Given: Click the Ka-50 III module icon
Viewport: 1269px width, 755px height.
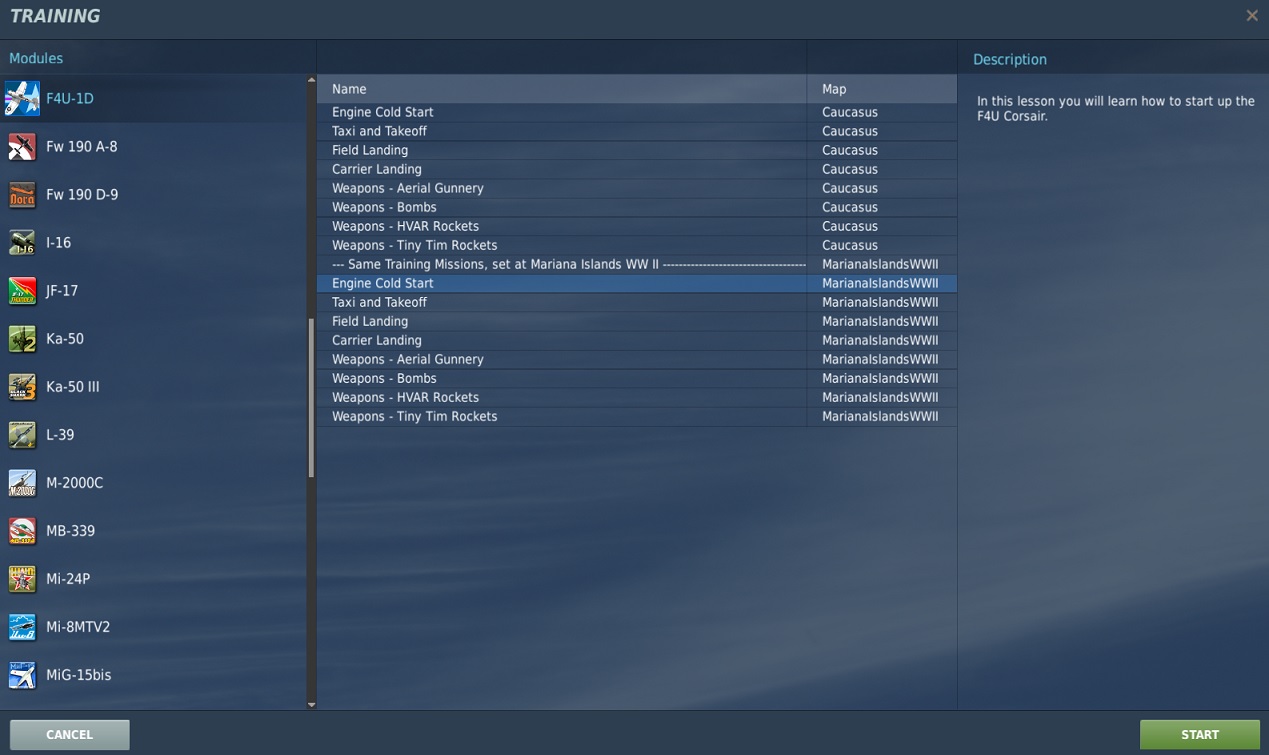Looking at the screenshot, I should pyautogui.click(x=22, y=387).
